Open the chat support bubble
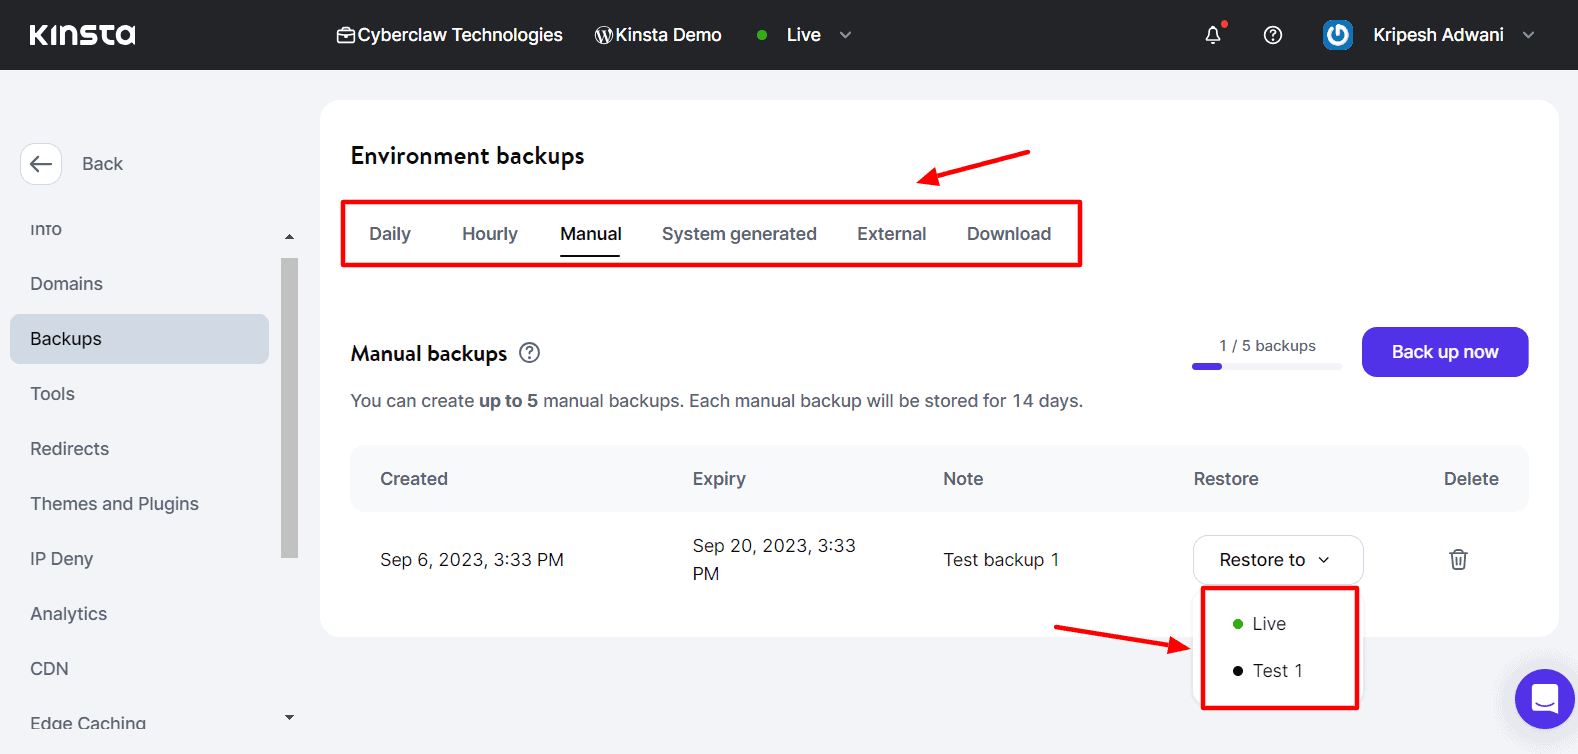Screen dimensions: 1578x754 tap(1544, 698)
